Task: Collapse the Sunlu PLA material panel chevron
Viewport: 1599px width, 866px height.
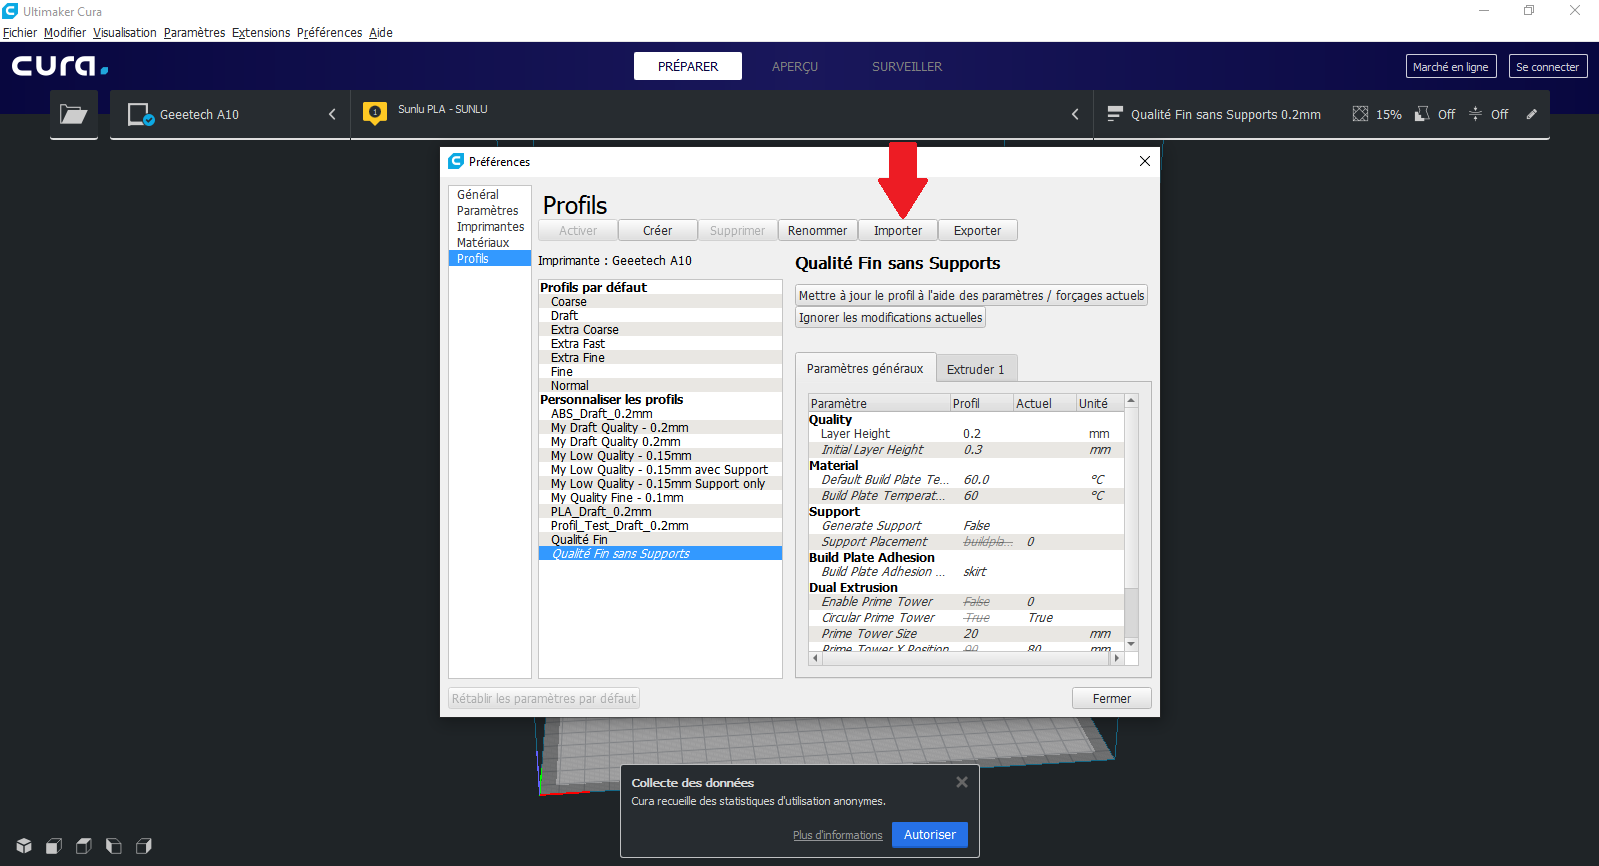Action: (1075, 114)
